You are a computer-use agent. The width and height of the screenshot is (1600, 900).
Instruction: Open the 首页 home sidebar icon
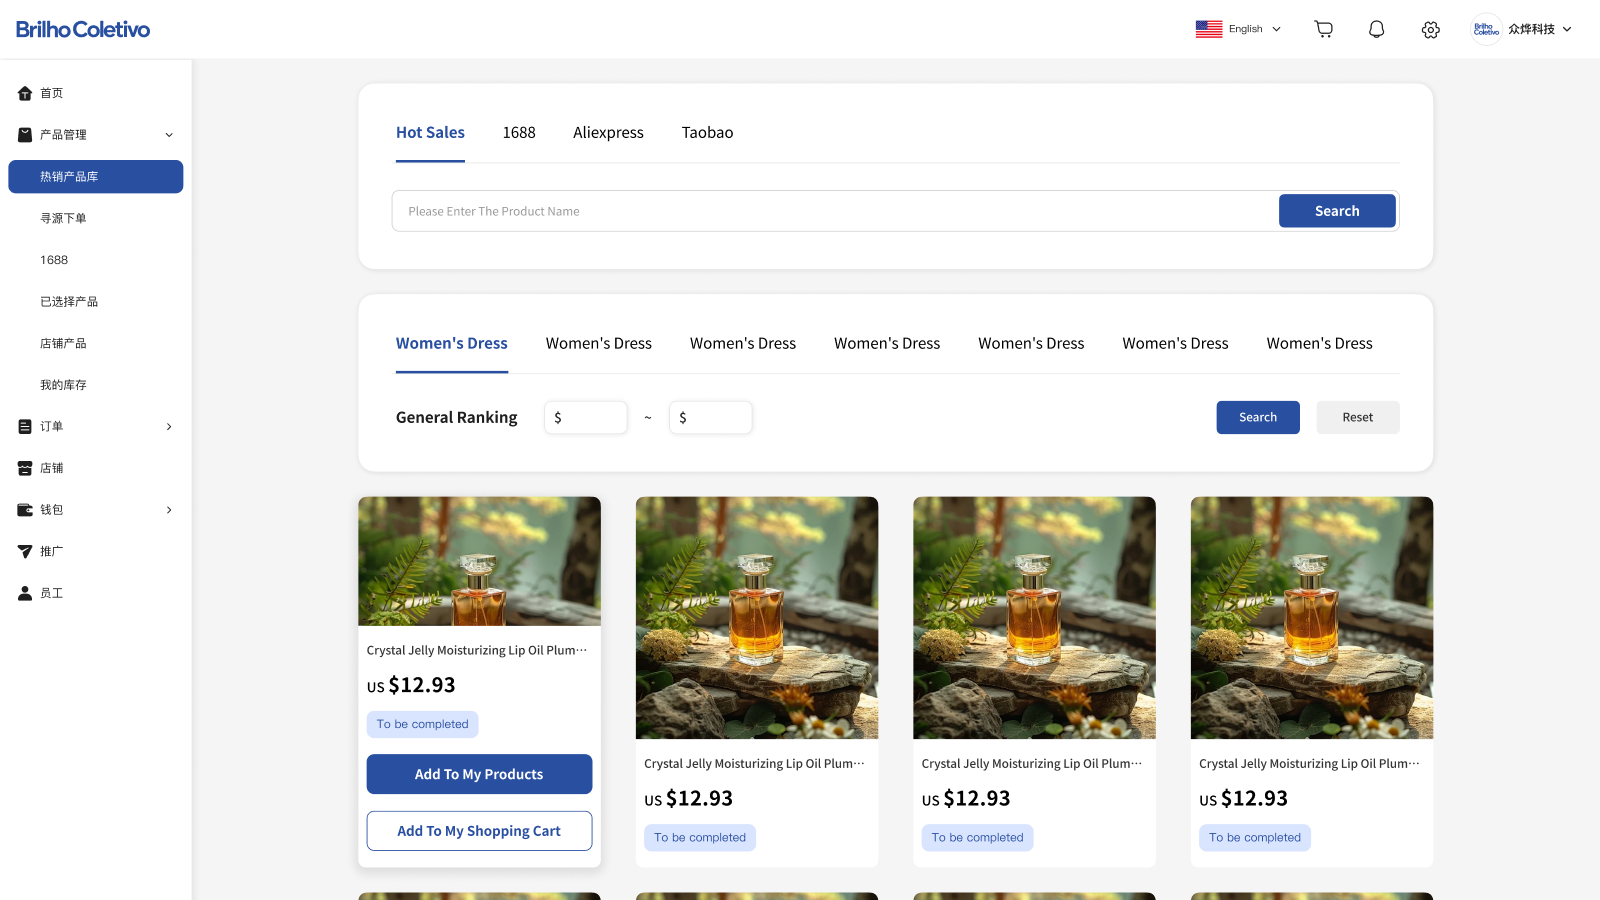click(x=24, y=92)
